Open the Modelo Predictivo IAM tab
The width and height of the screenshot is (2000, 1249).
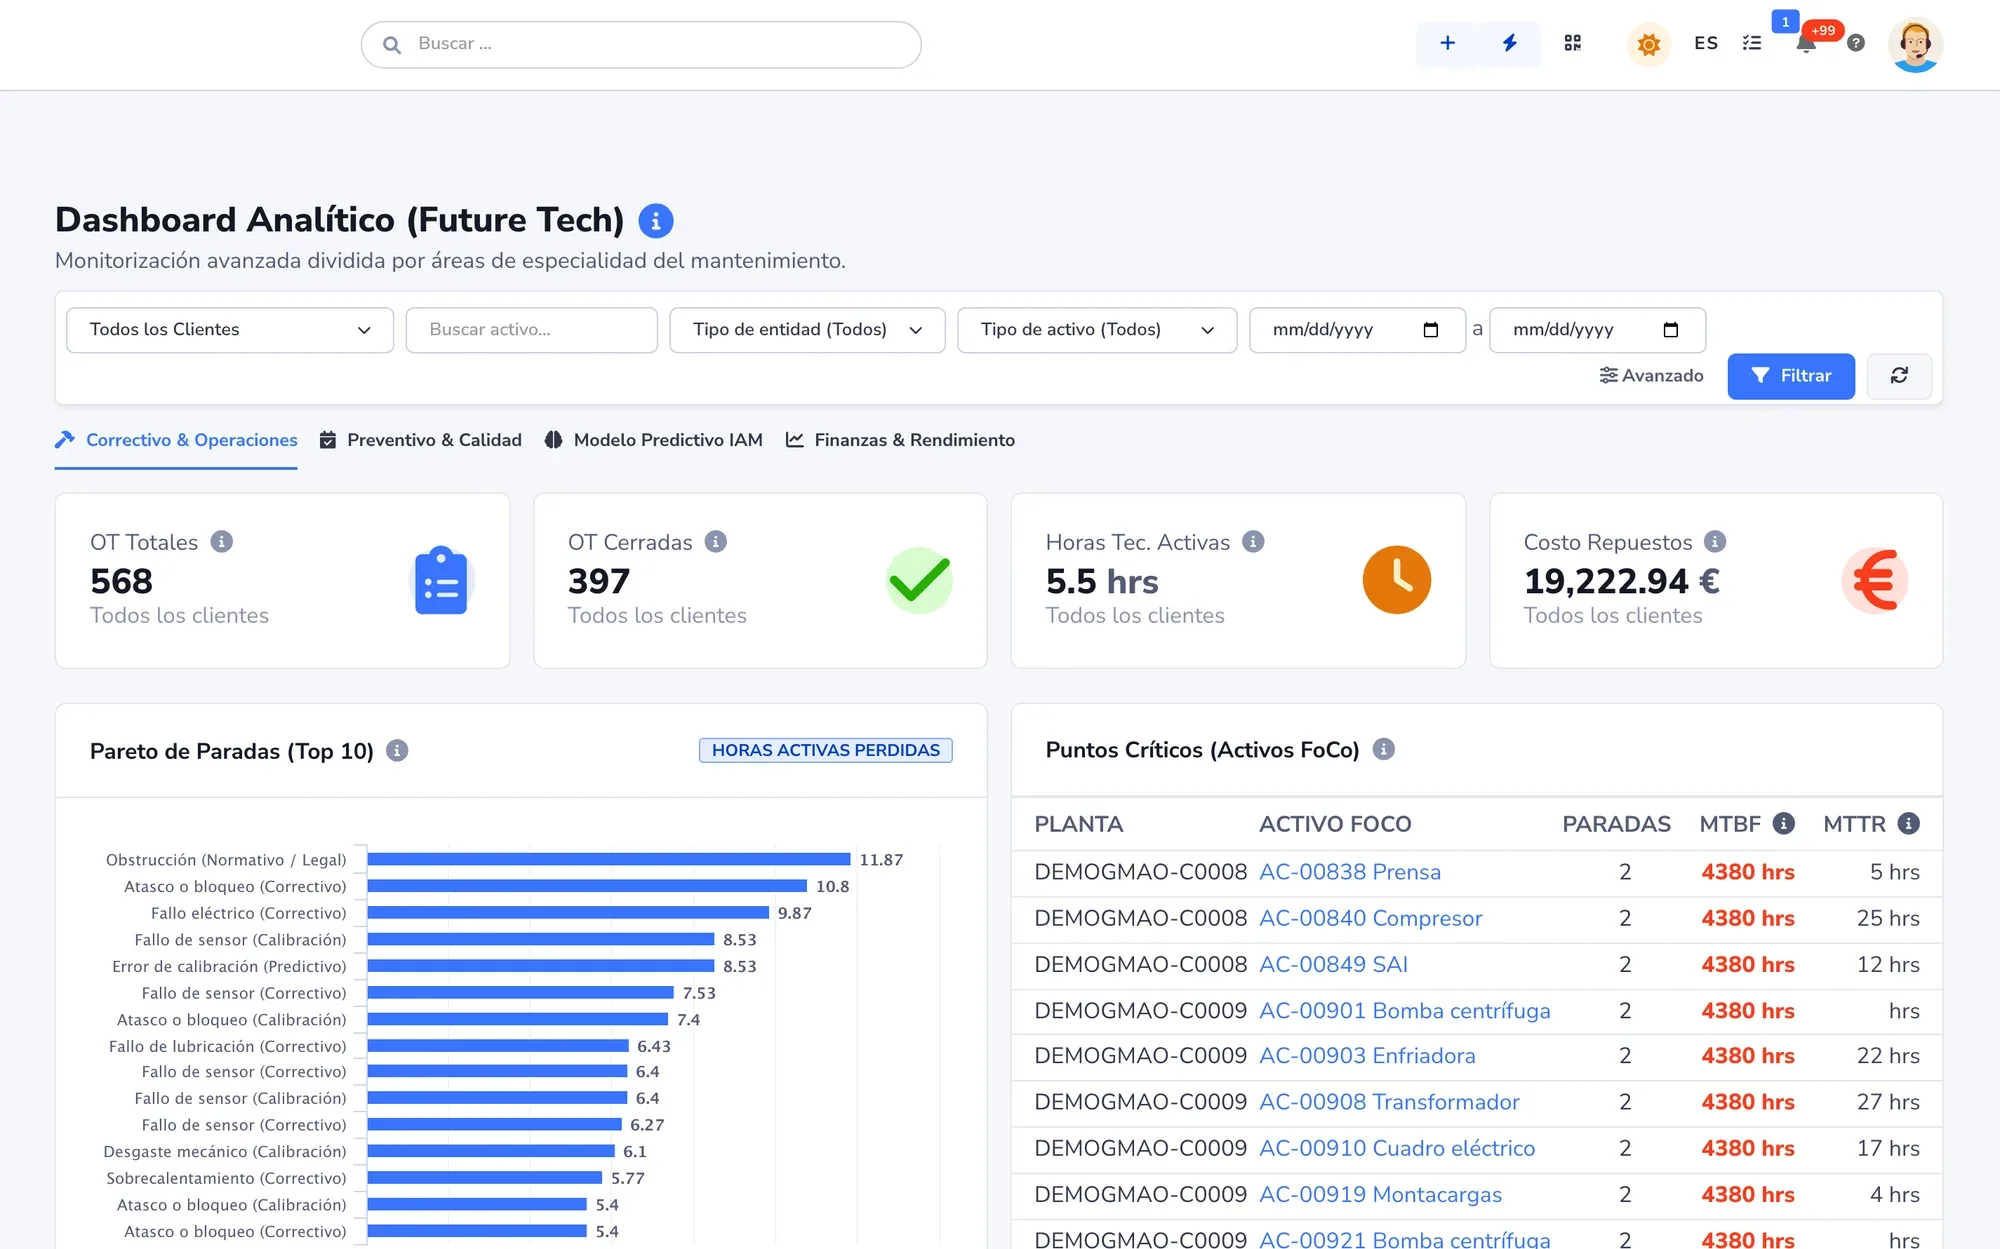[x=653, y=440]
